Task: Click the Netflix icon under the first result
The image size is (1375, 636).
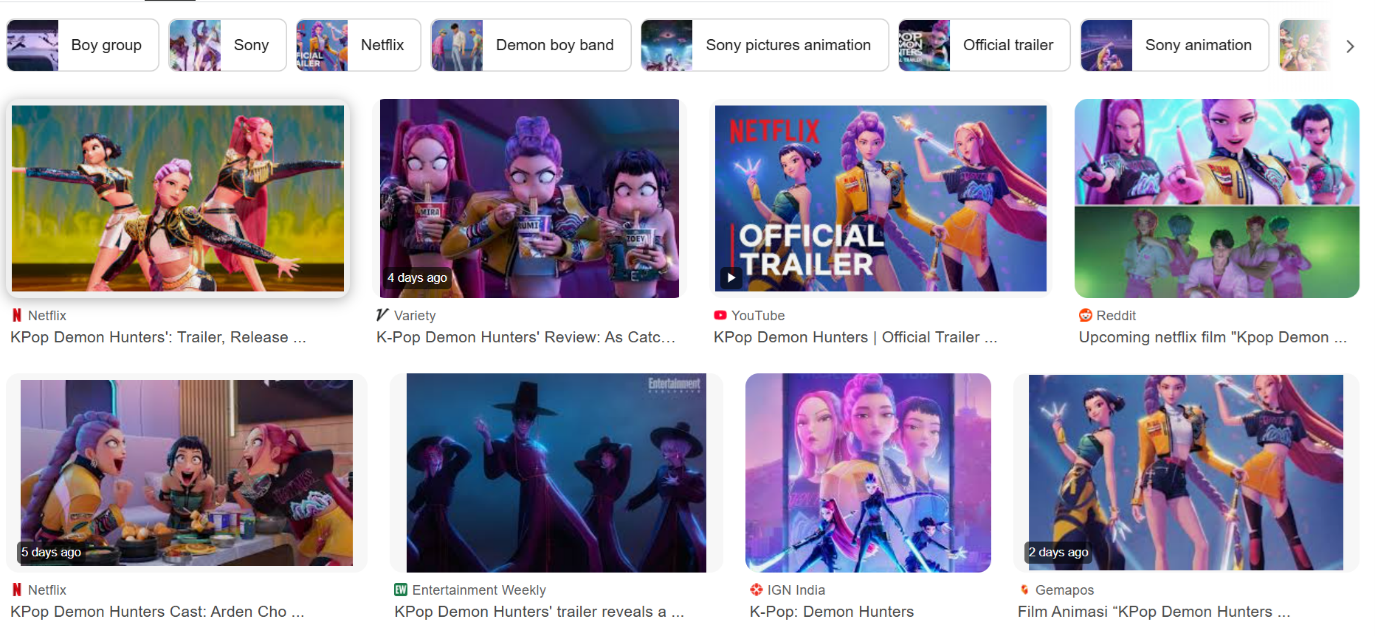Action: tap(14, 315)
